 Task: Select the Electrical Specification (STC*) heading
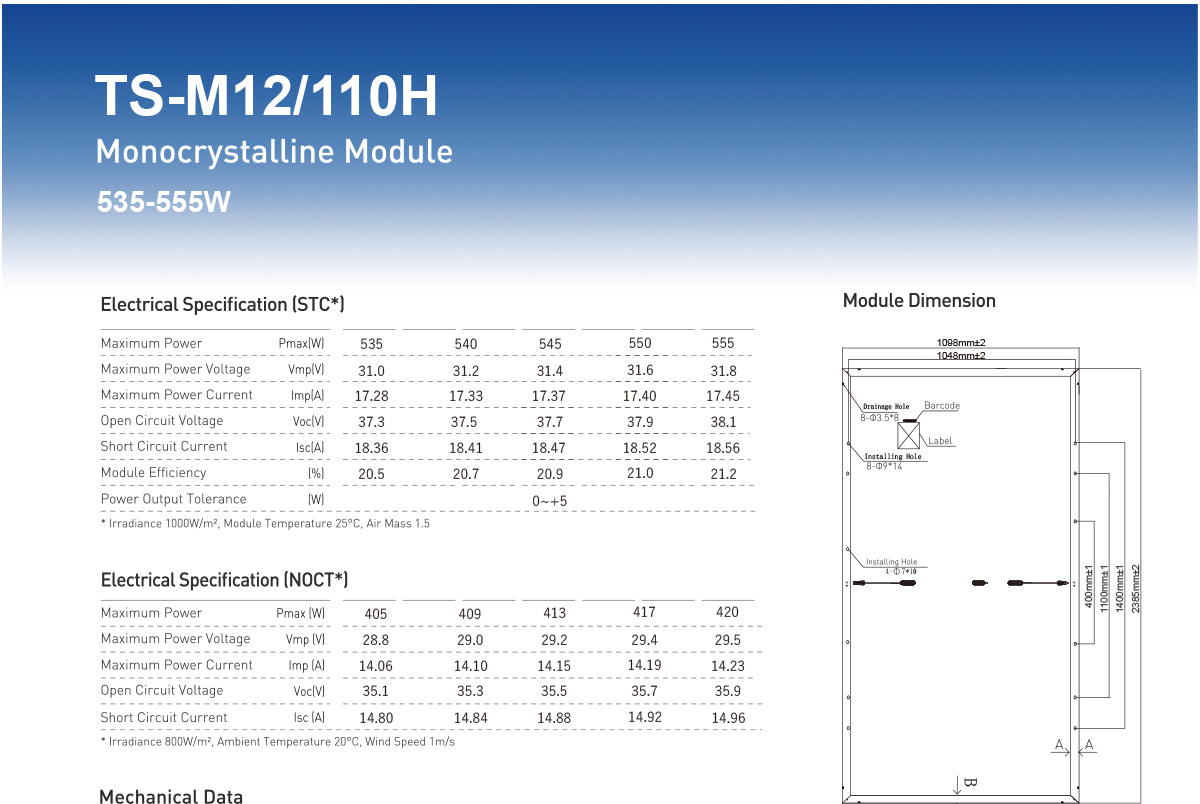click(222, 304)
